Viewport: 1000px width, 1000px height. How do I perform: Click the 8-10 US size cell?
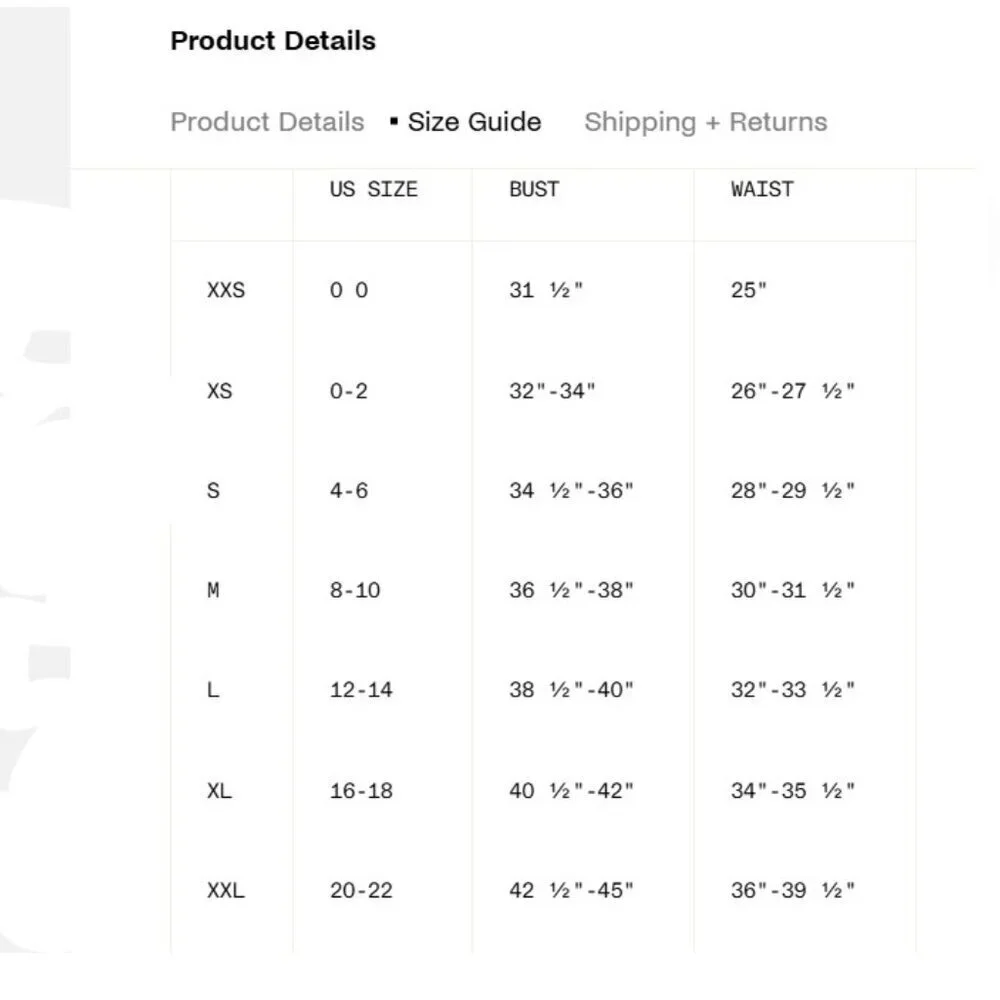click(x=355, y=591)
